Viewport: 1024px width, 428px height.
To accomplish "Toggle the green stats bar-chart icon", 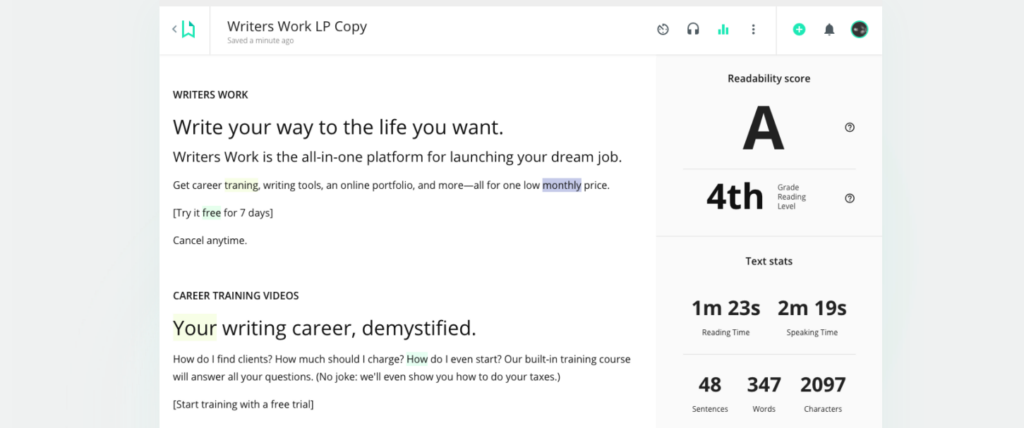I will click(x=723, y=29).
